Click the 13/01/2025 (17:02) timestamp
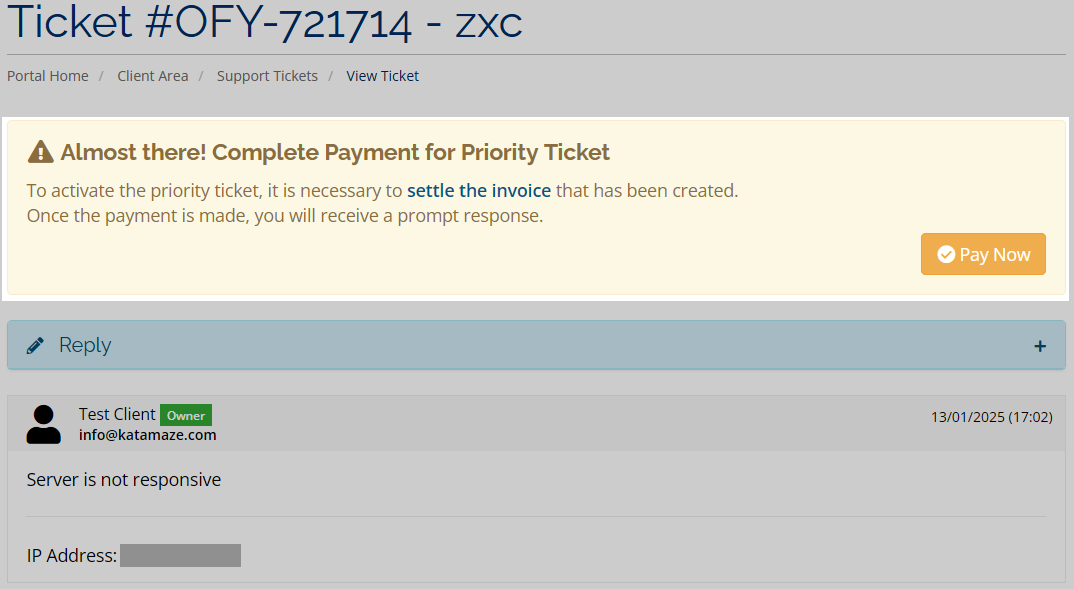1074x589 pixels. pyautogui.click(x=991, y=417)
